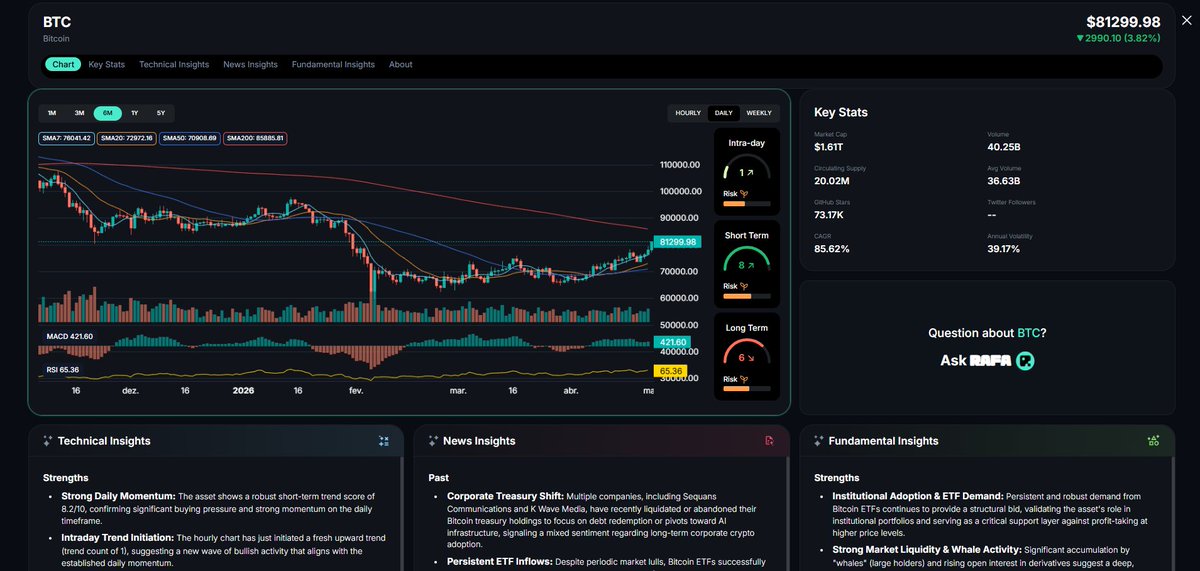Click the Annual Volatility value 39.17%
Image resolution: width=1200 pixels, height=571 pixels.
tap(1004, 248)
